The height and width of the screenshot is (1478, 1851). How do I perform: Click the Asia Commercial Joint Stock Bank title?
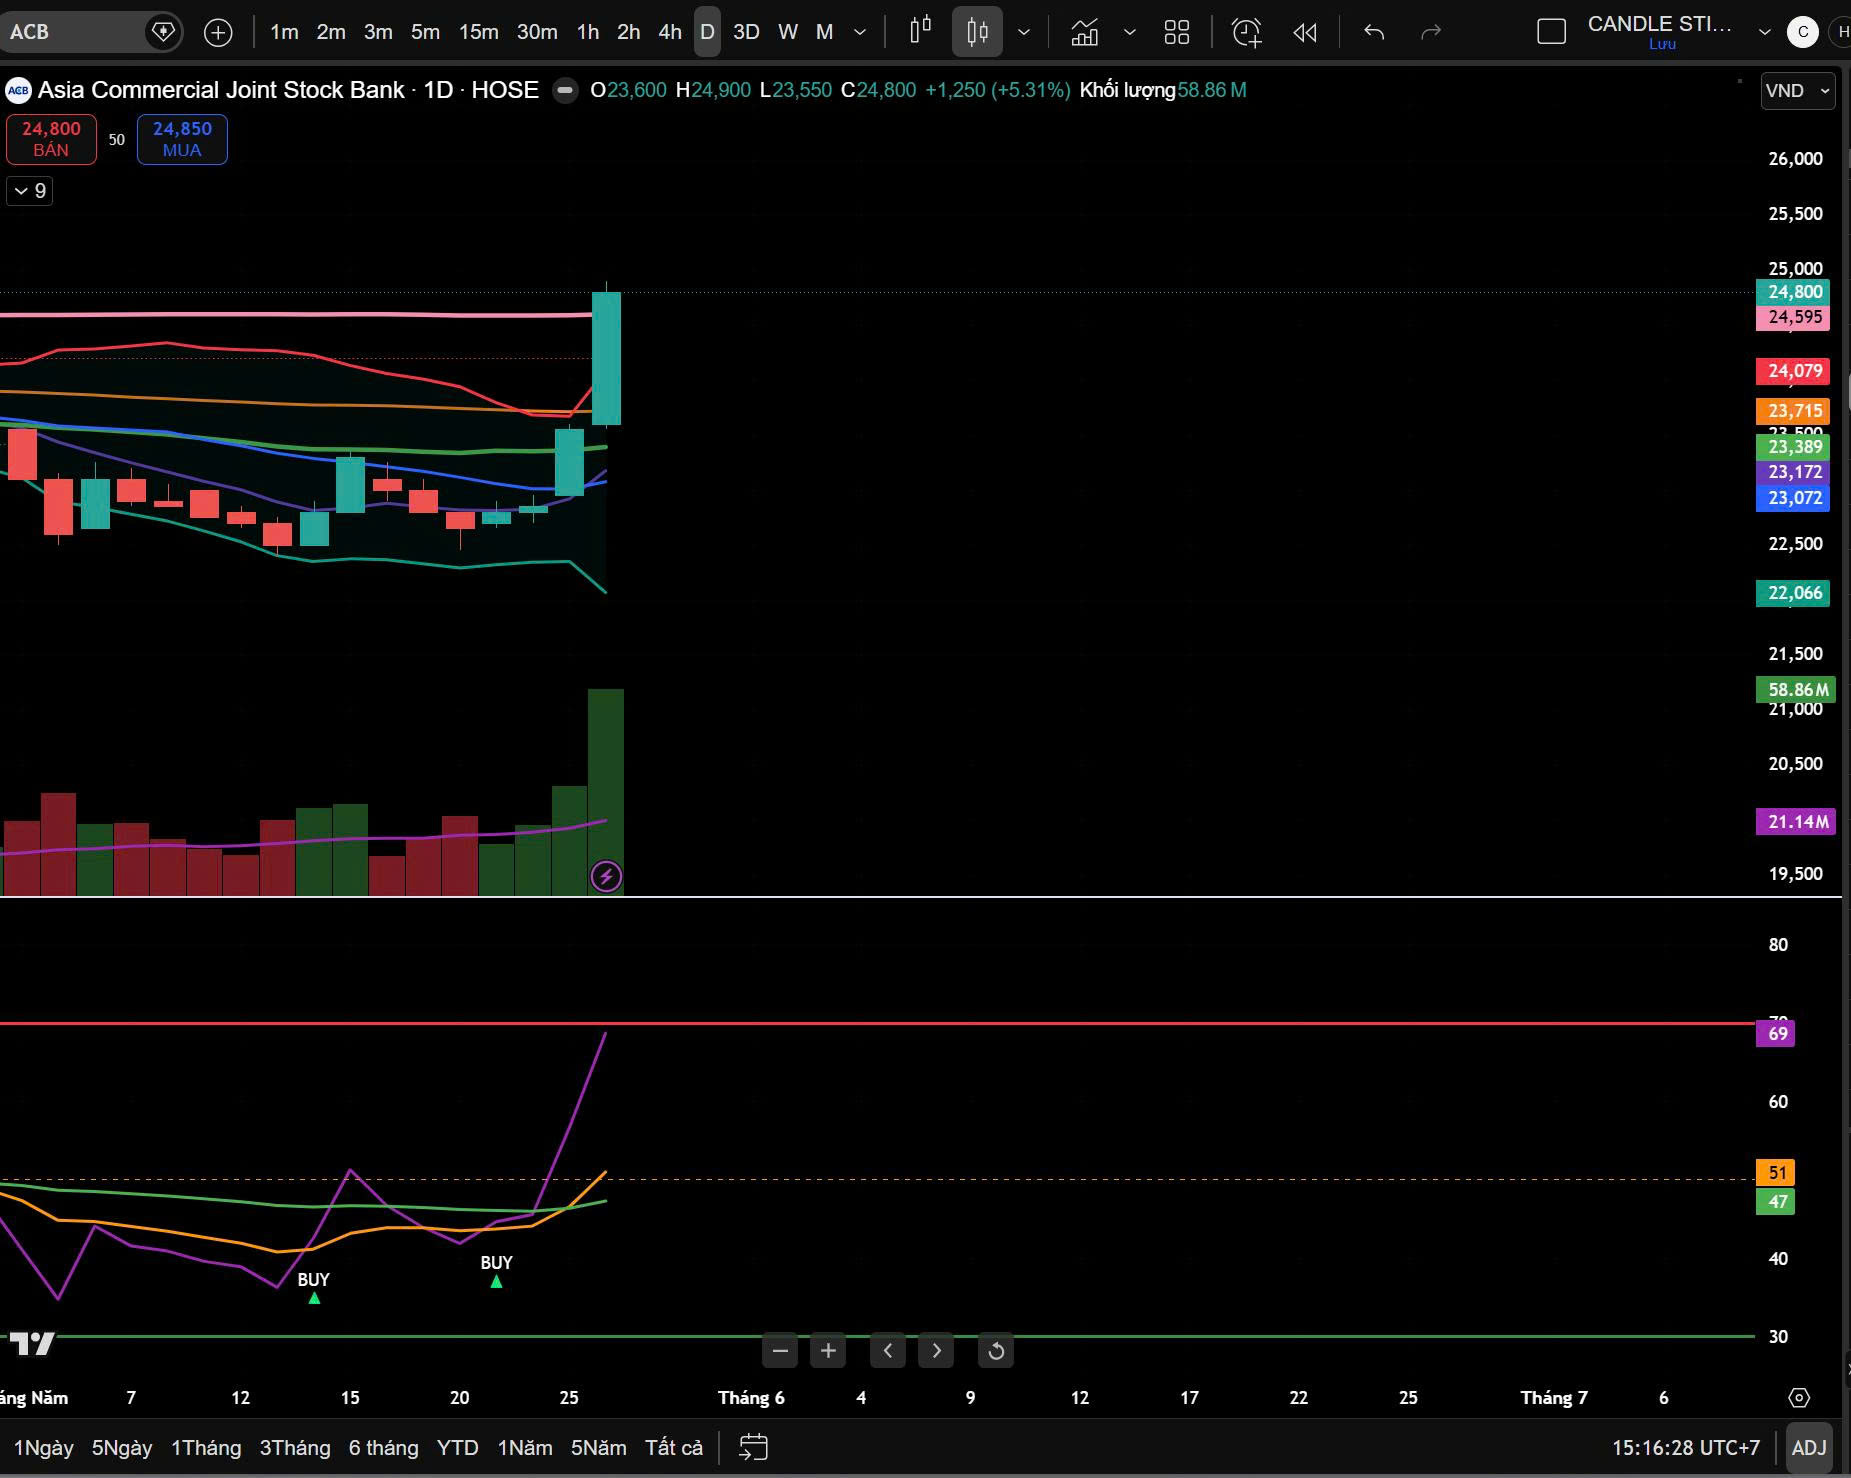pos(221,90)
